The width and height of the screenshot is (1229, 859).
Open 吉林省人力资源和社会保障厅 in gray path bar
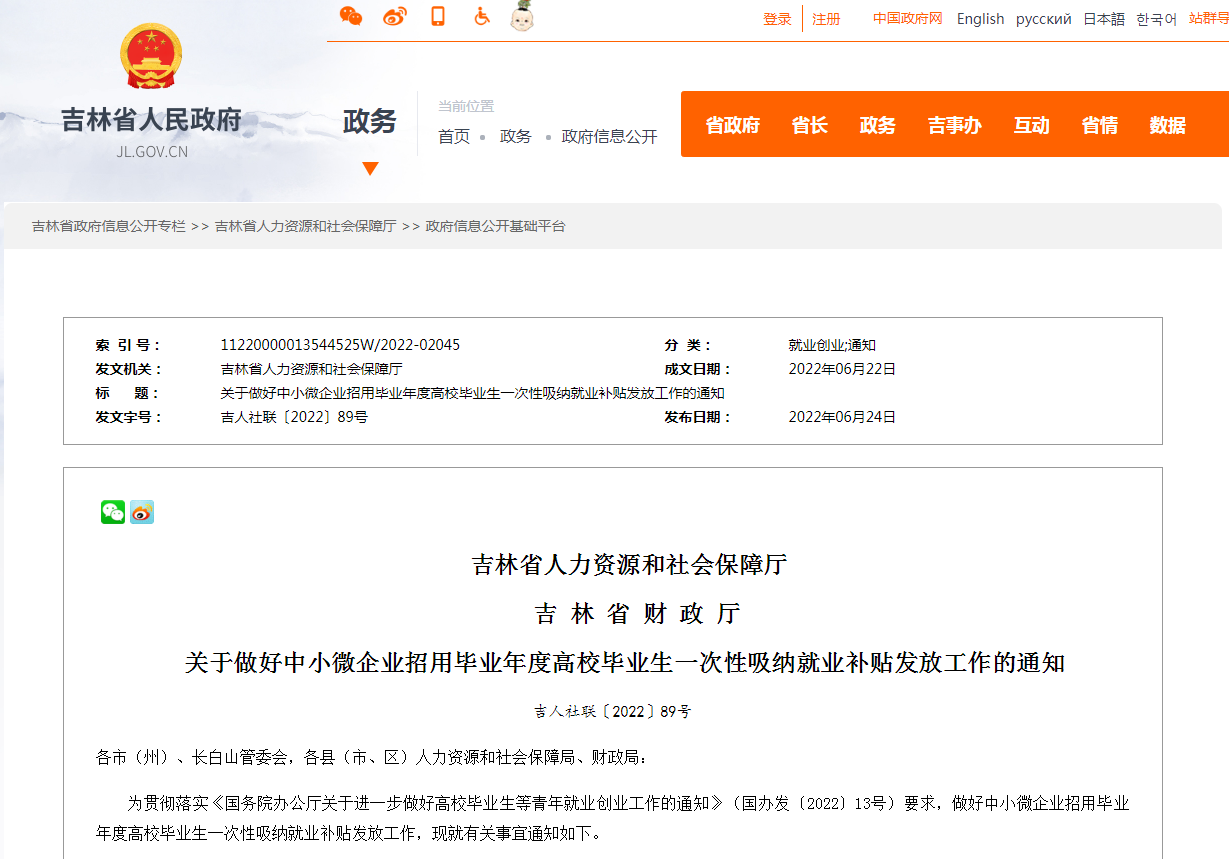pos(305,226)
